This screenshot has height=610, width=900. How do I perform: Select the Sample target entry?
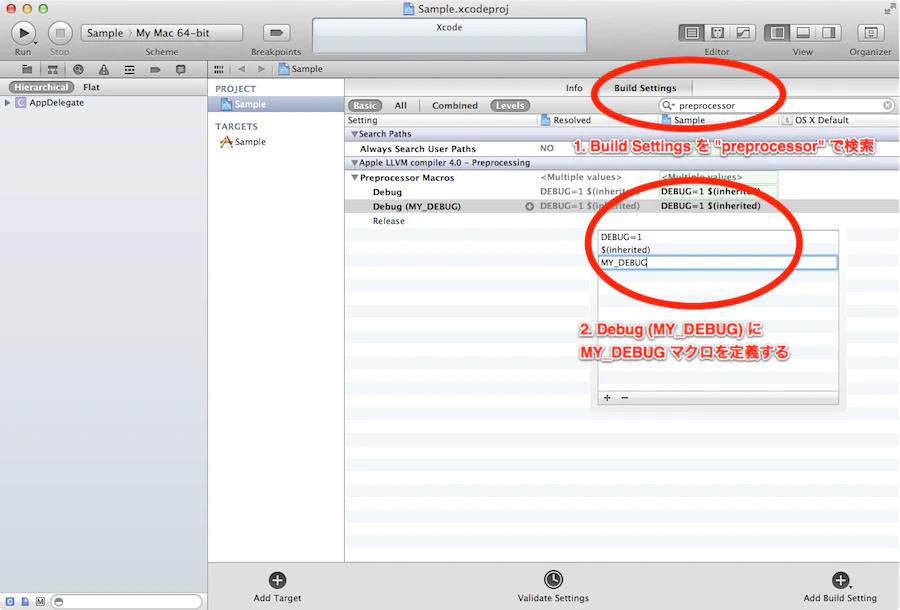(x=243, y=142)
